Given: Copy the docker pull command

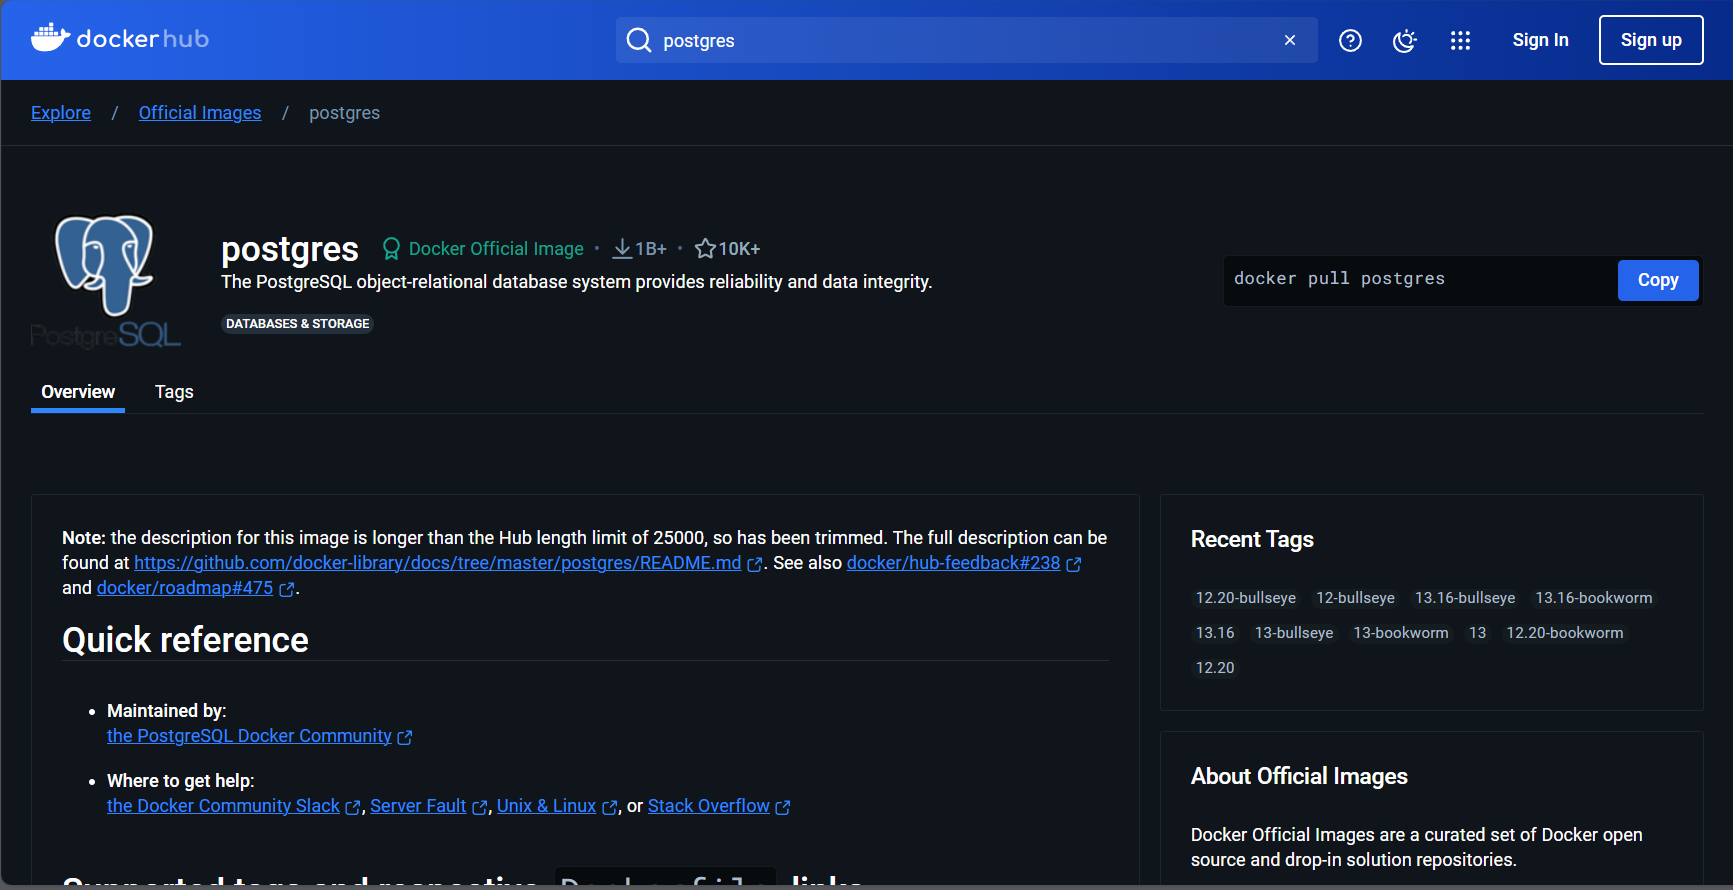Looking at the screenshot, I should point(1658,280).
